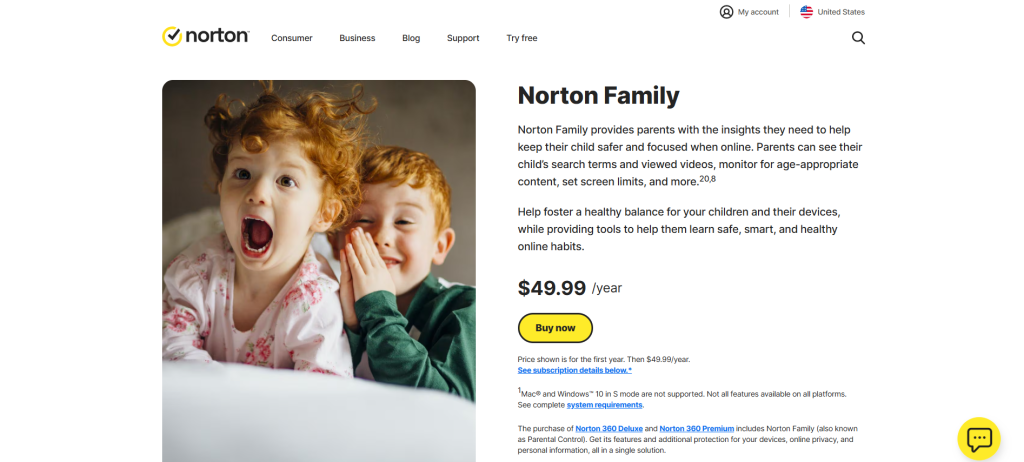1024x462 pixels.
Task: Open the search magnifier icon
Action: [858, 38]
